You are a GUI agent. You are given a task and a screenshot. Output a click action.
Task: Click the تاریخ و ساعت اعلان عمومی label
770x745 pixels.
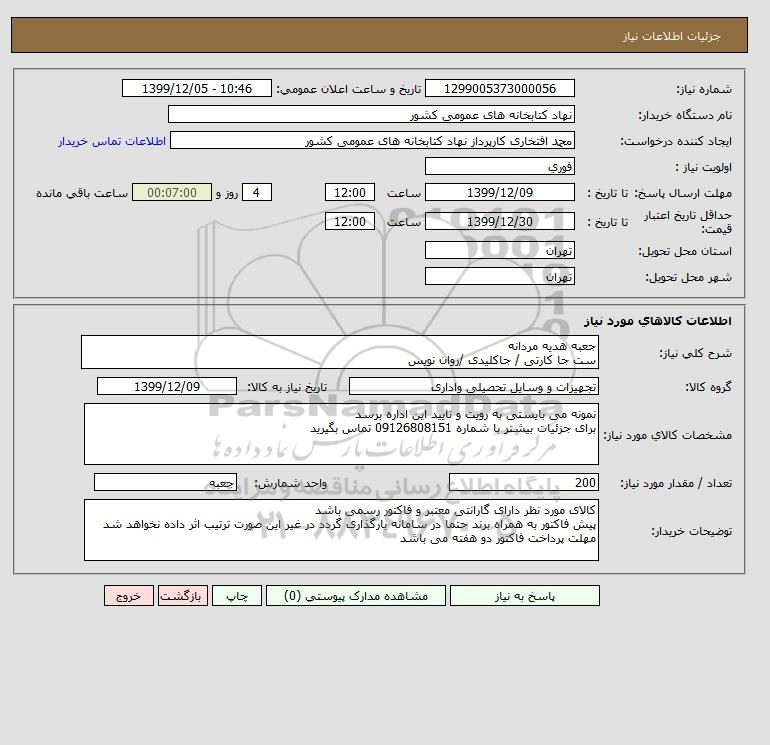[349, 89]
